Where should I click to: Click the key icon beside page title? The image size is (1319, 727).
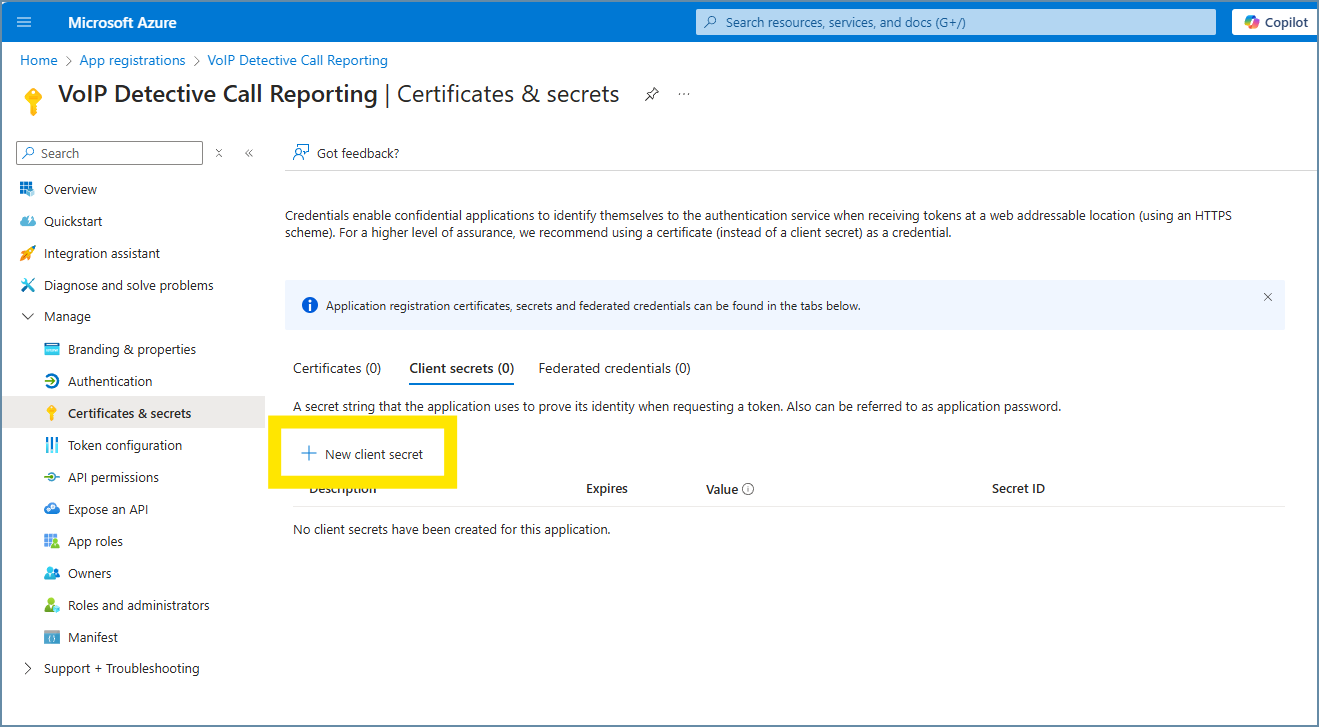(x=33, y=101)
